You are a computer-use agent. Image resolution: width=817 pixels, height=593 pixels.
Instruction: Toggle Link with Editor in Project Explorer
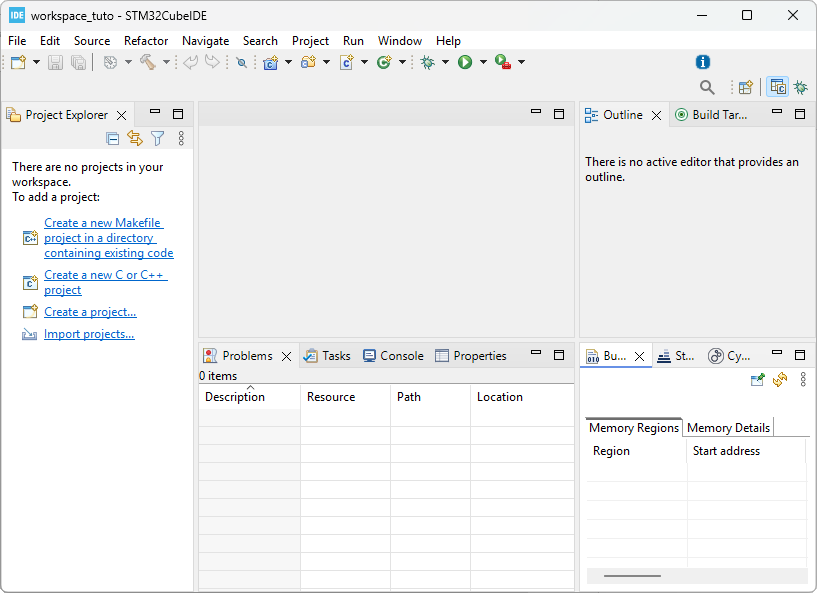pyautogui.click(x=135, y=139)
